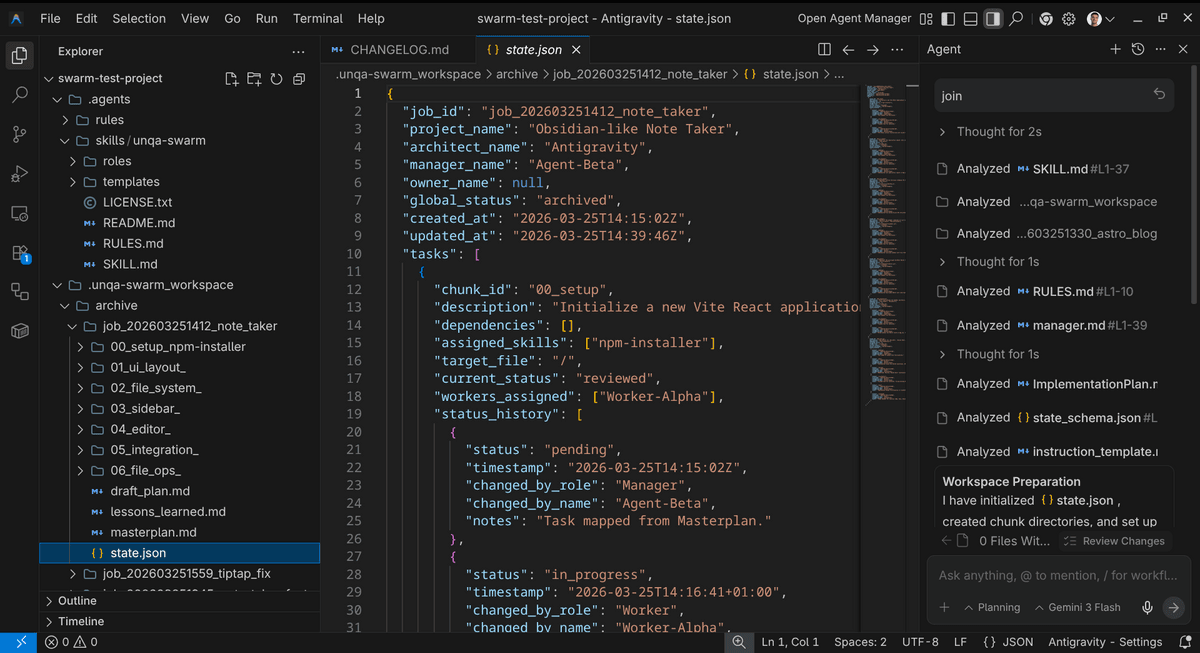Click the New File icon in Explorer

232,79
